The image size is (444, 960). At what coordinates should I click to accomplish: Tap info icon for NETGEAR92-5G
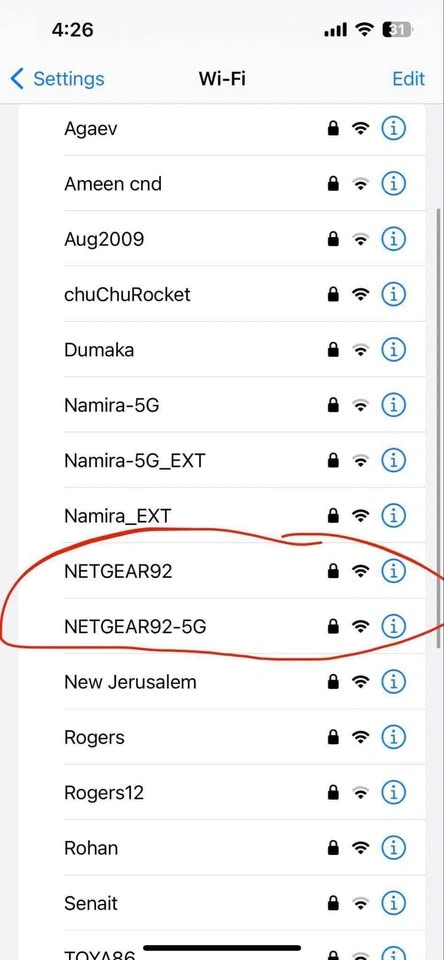click(x=394, y=626)
